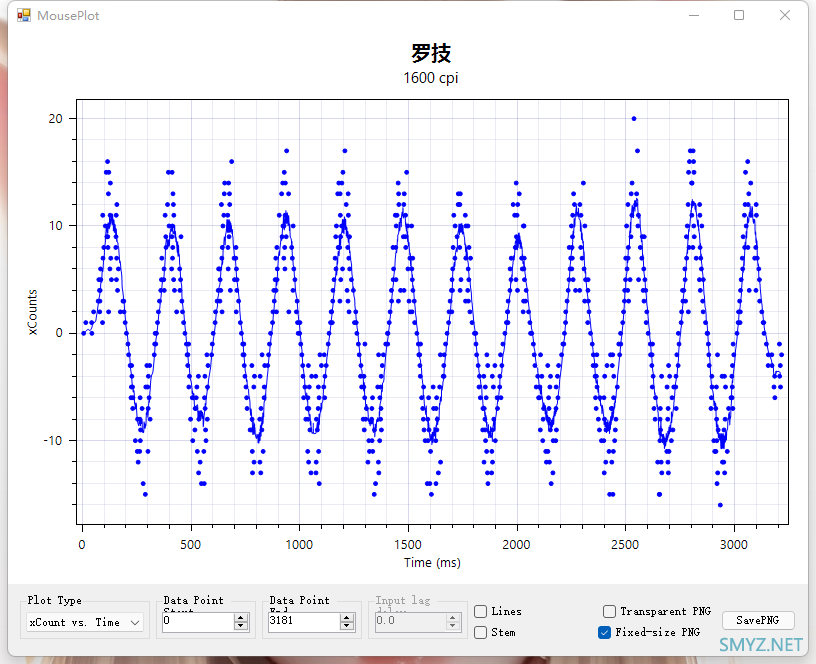
Task: Click the 'xCounts' y-axis label
Action: (32, 312)
